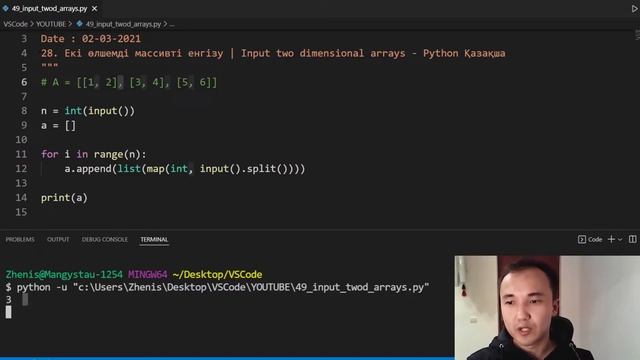Split the terminal with split icon
640x360 pixels.
click(632, 239)
